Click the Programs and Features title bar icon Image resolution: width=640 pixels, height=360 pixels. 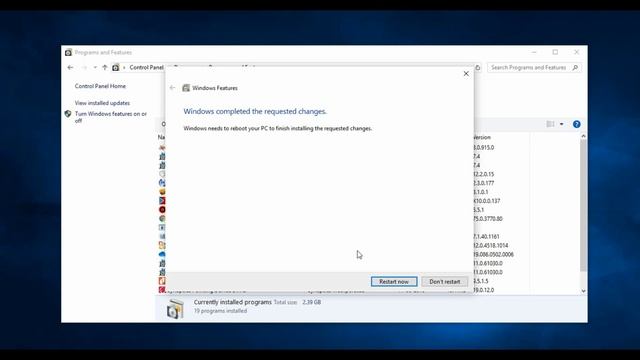tap(68, 52)
